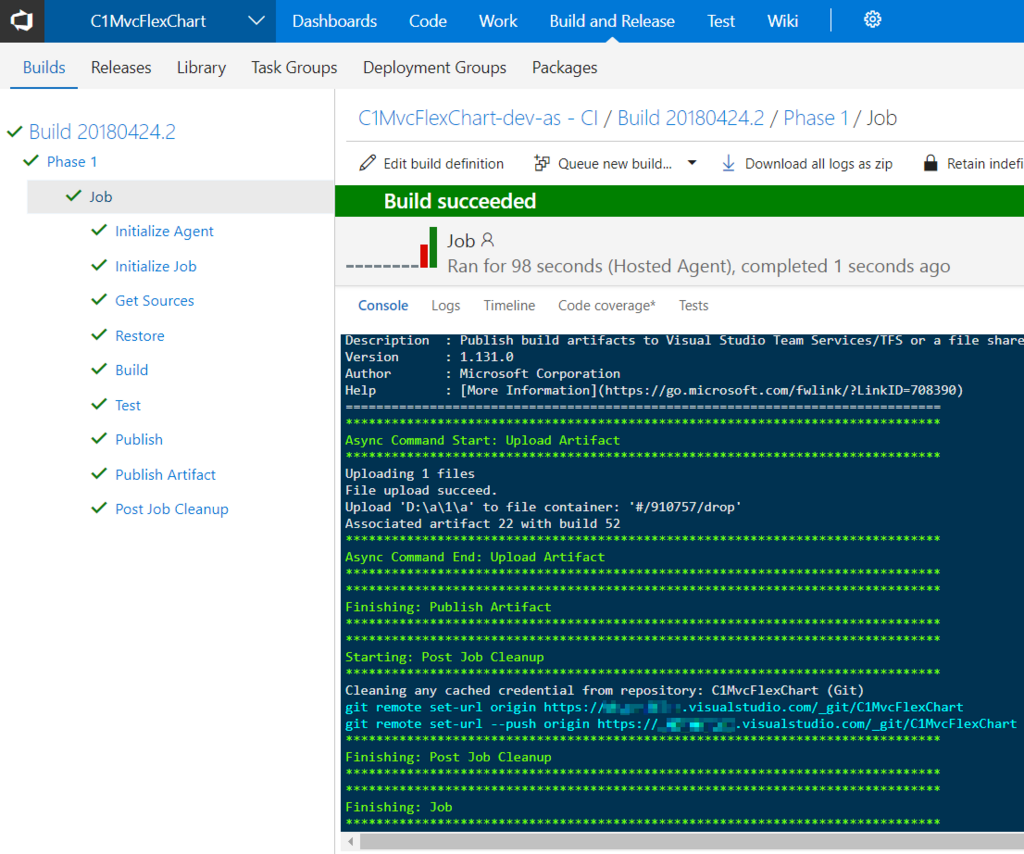Open the Queue new build dropdown arrow
This screenshot has height=854, width=1024.
692,163
